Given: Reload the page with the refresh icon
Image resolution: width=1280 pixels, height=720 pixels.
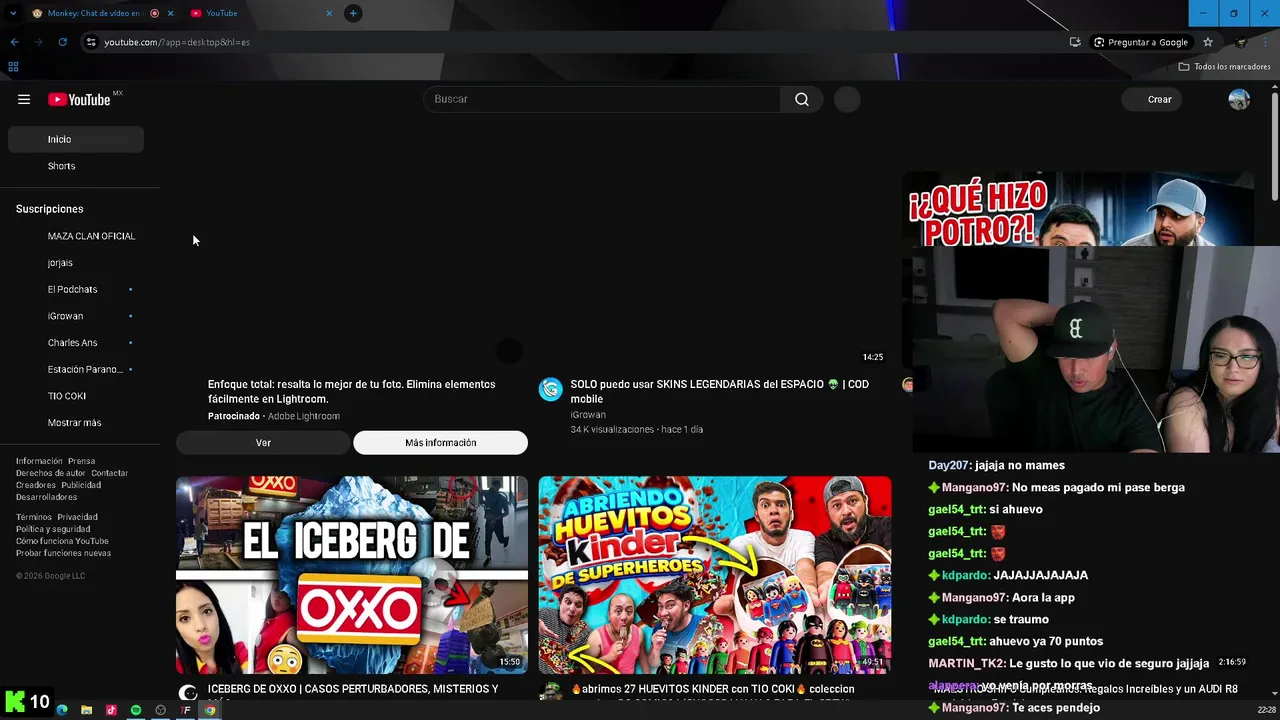Looking at the screenshot, I should click(x=62, y=42).
